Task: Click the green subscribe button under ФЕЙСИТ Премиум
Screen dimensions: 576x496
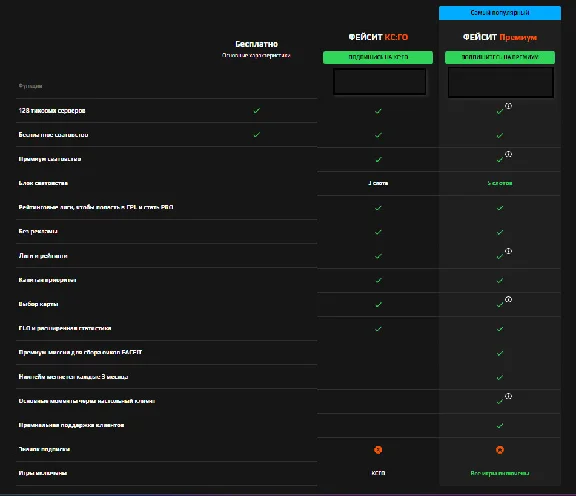Action: point(500,57)
